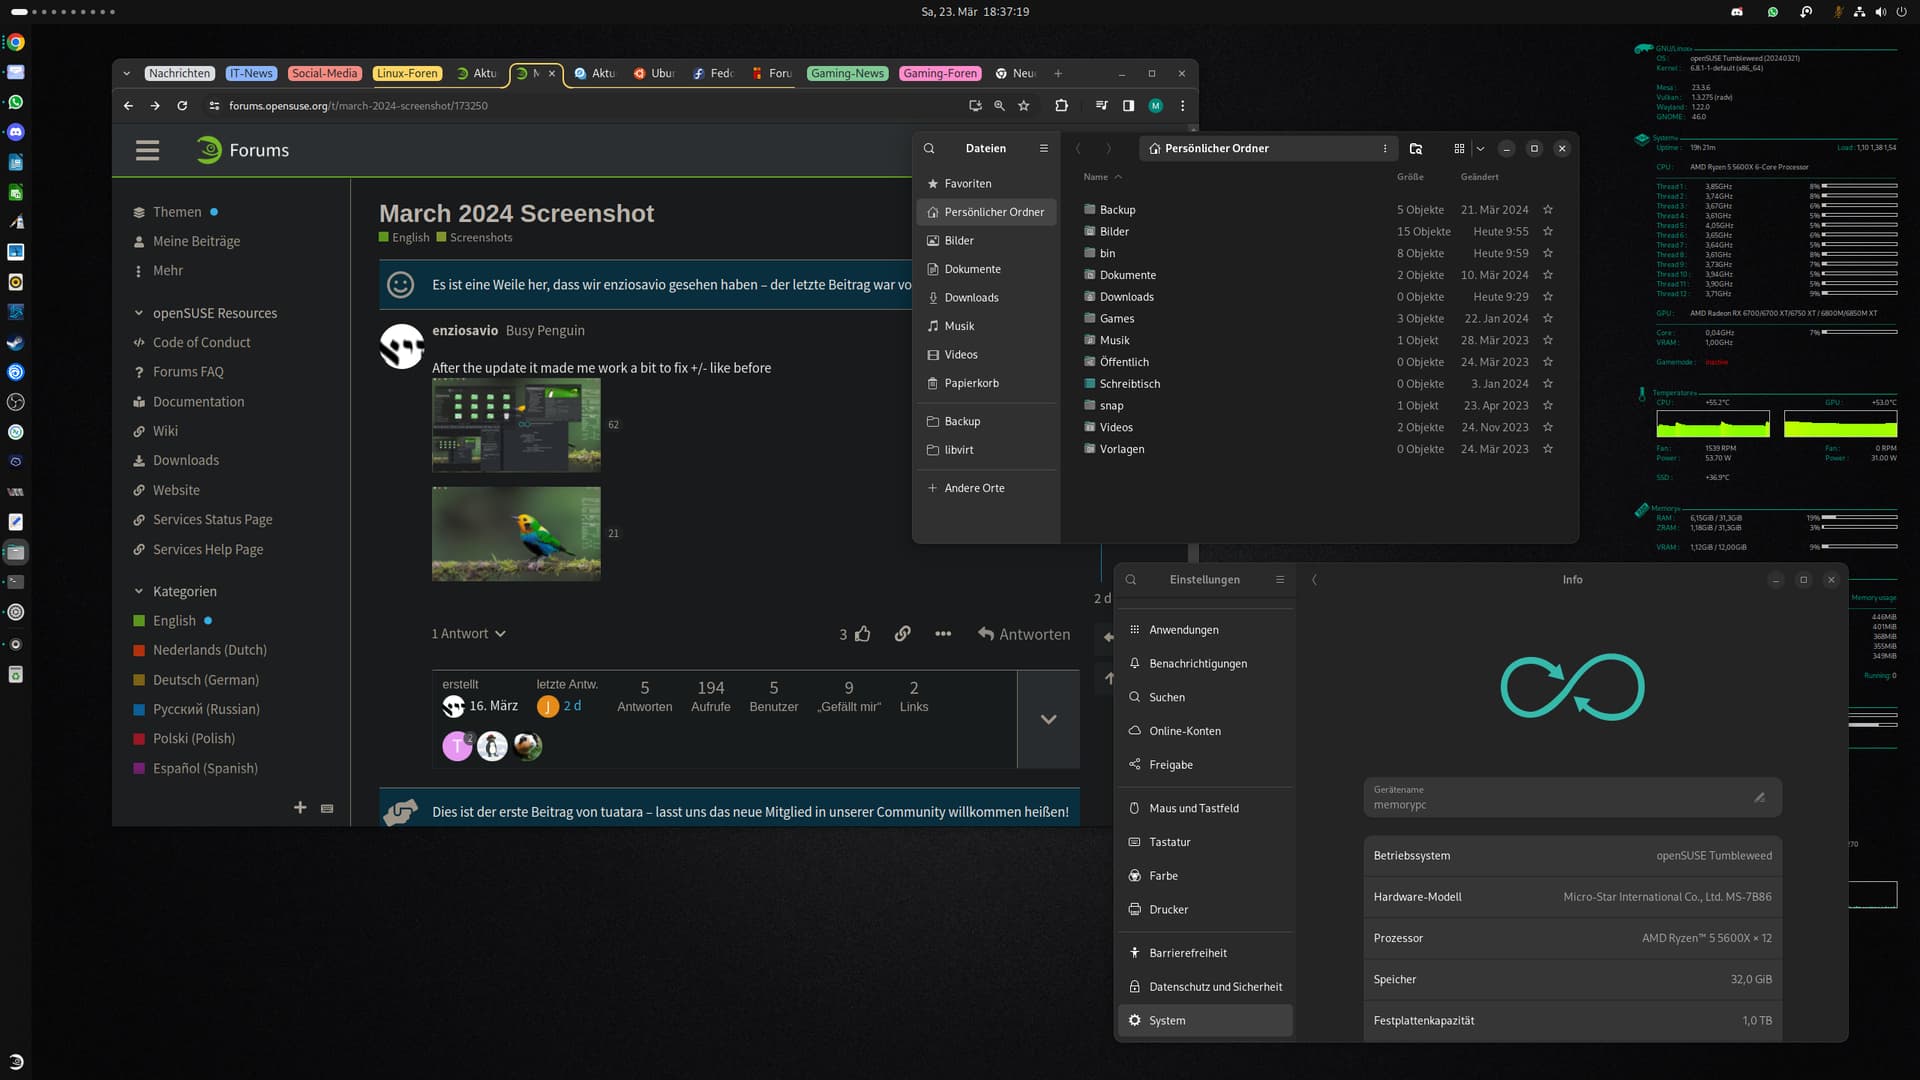The height and width of the screenshot is (1080, 1920).
Task: Toggle star for the Games folder
Action: (1548, 319)
